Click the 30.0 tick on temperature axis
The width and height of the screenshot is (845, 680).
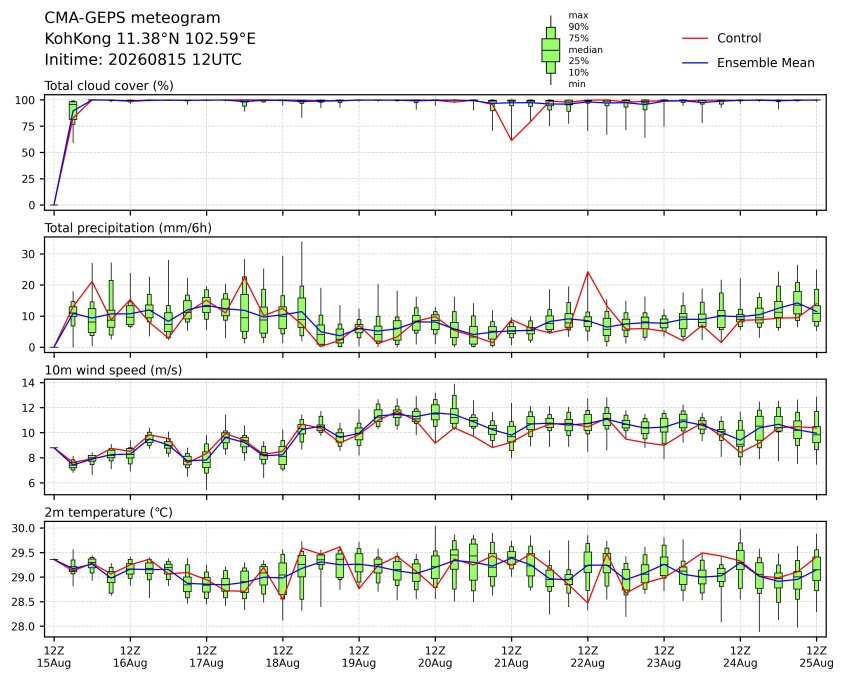pos(24,528)
